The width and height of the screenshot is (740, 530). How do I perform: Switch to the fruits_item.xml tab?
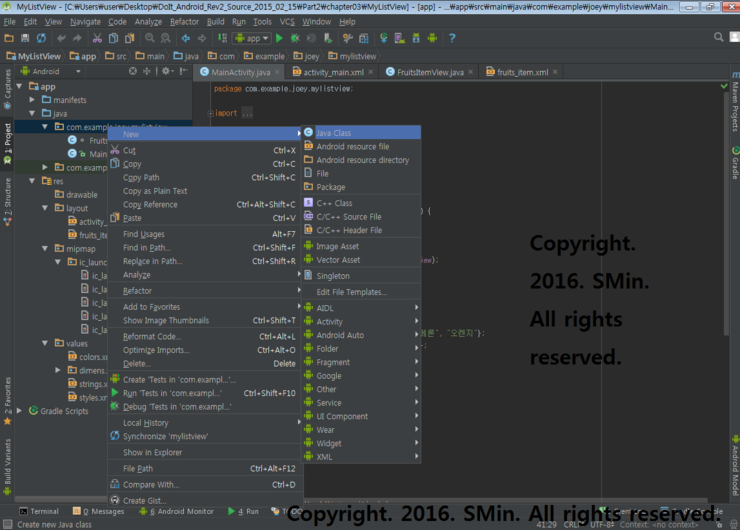point(522,72)
